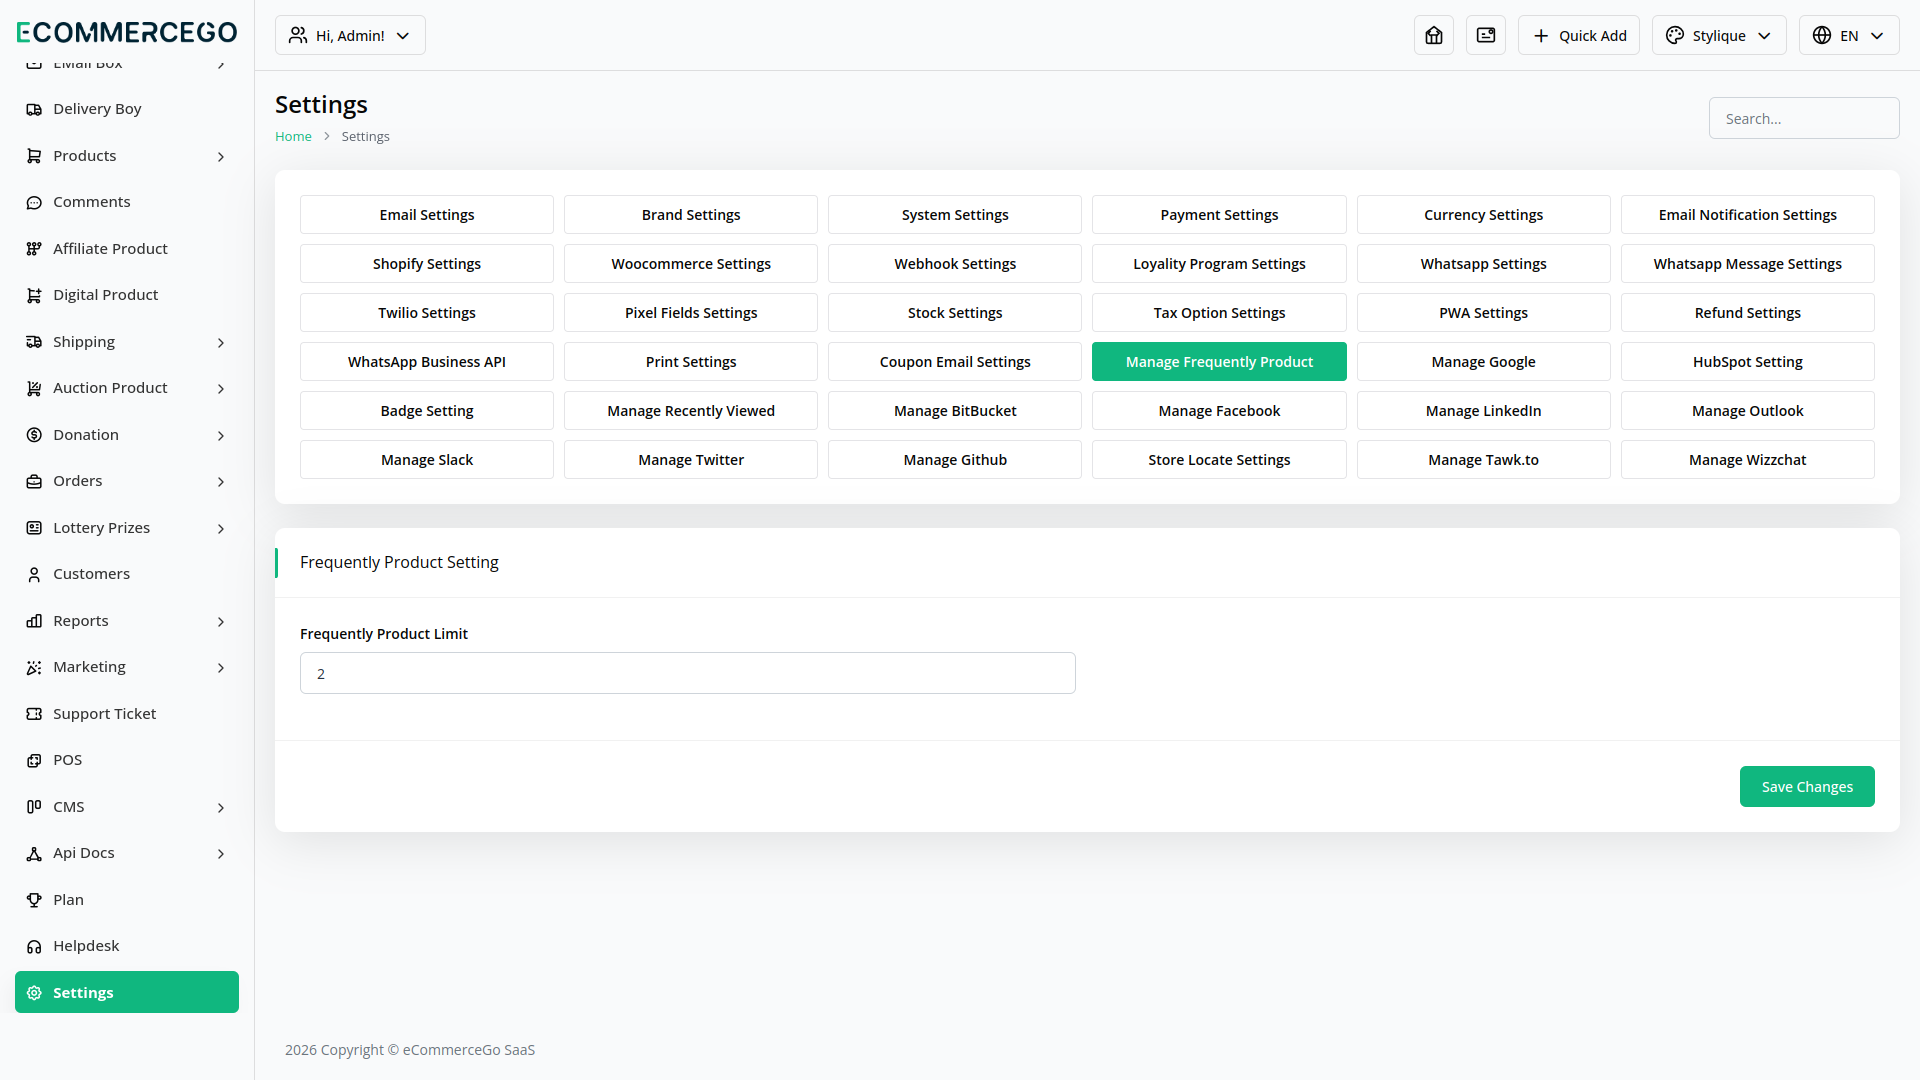Focus the Frequently Product Limit field

click(x=688, y=673)
